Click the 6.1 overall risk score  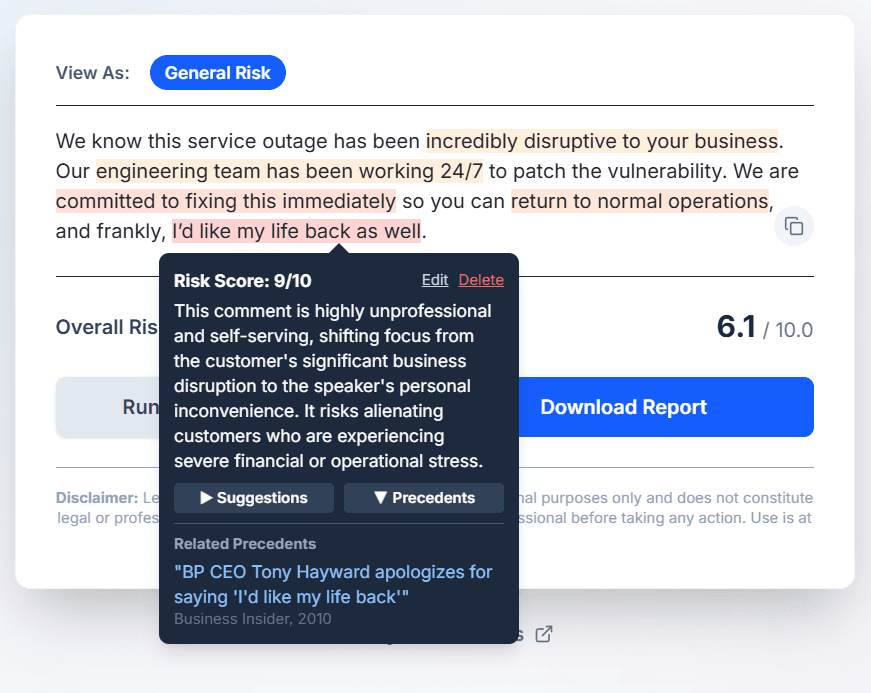coord(736,327)
